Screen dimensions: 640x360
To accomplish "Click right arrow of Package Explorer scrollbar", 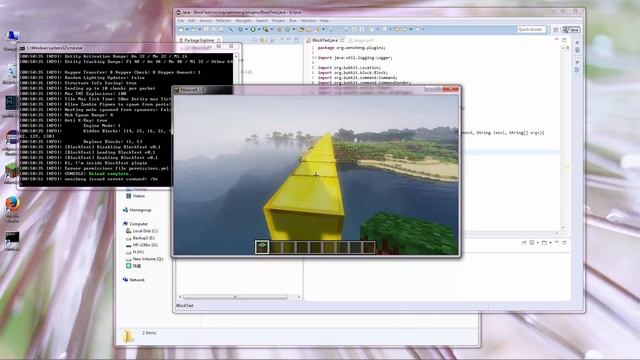I will (298, 297).
